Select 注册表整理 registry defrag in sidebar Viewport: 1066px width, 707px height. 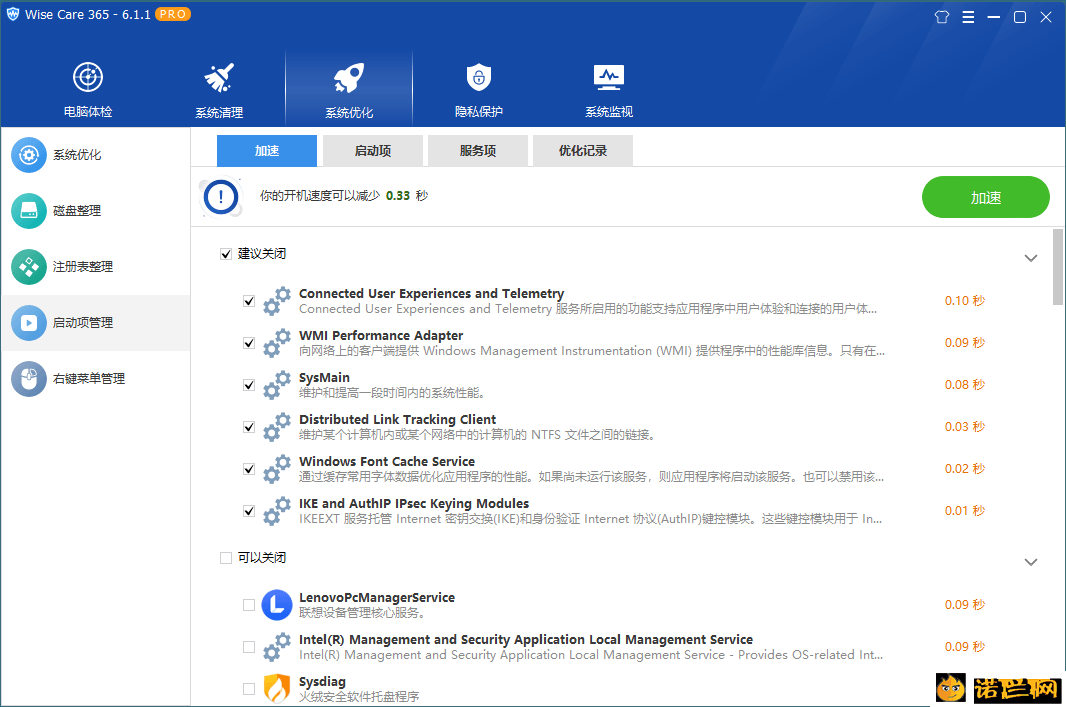click(95, 266)
